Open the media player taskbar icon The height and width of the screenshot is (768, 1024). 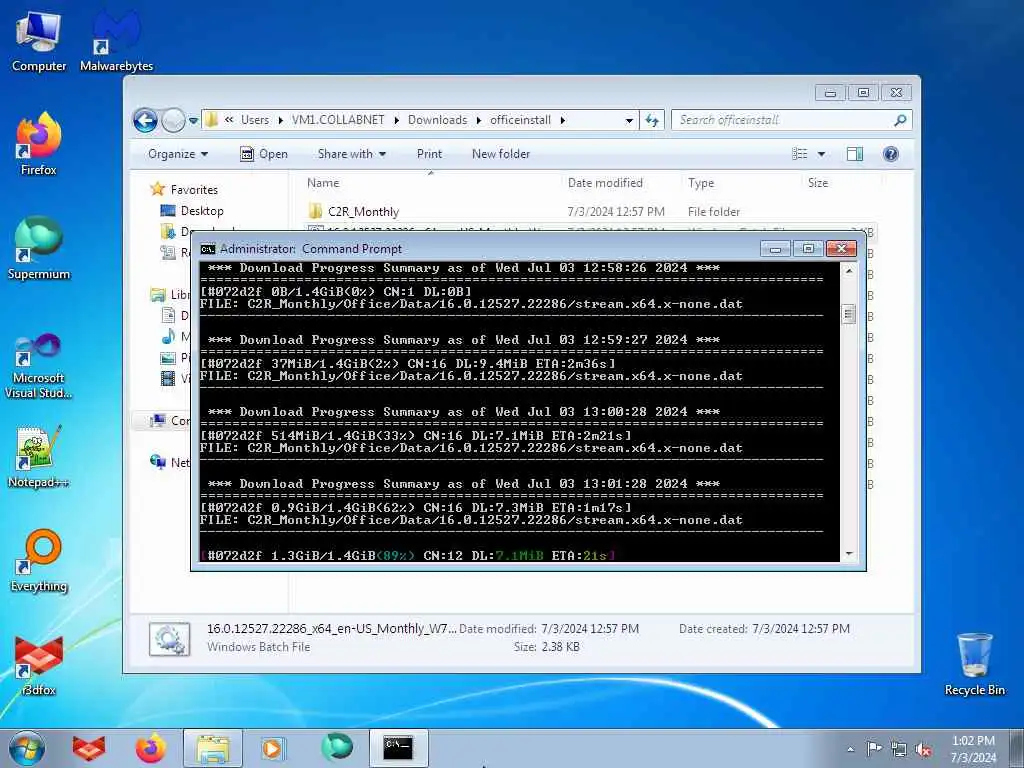(272, 748)
